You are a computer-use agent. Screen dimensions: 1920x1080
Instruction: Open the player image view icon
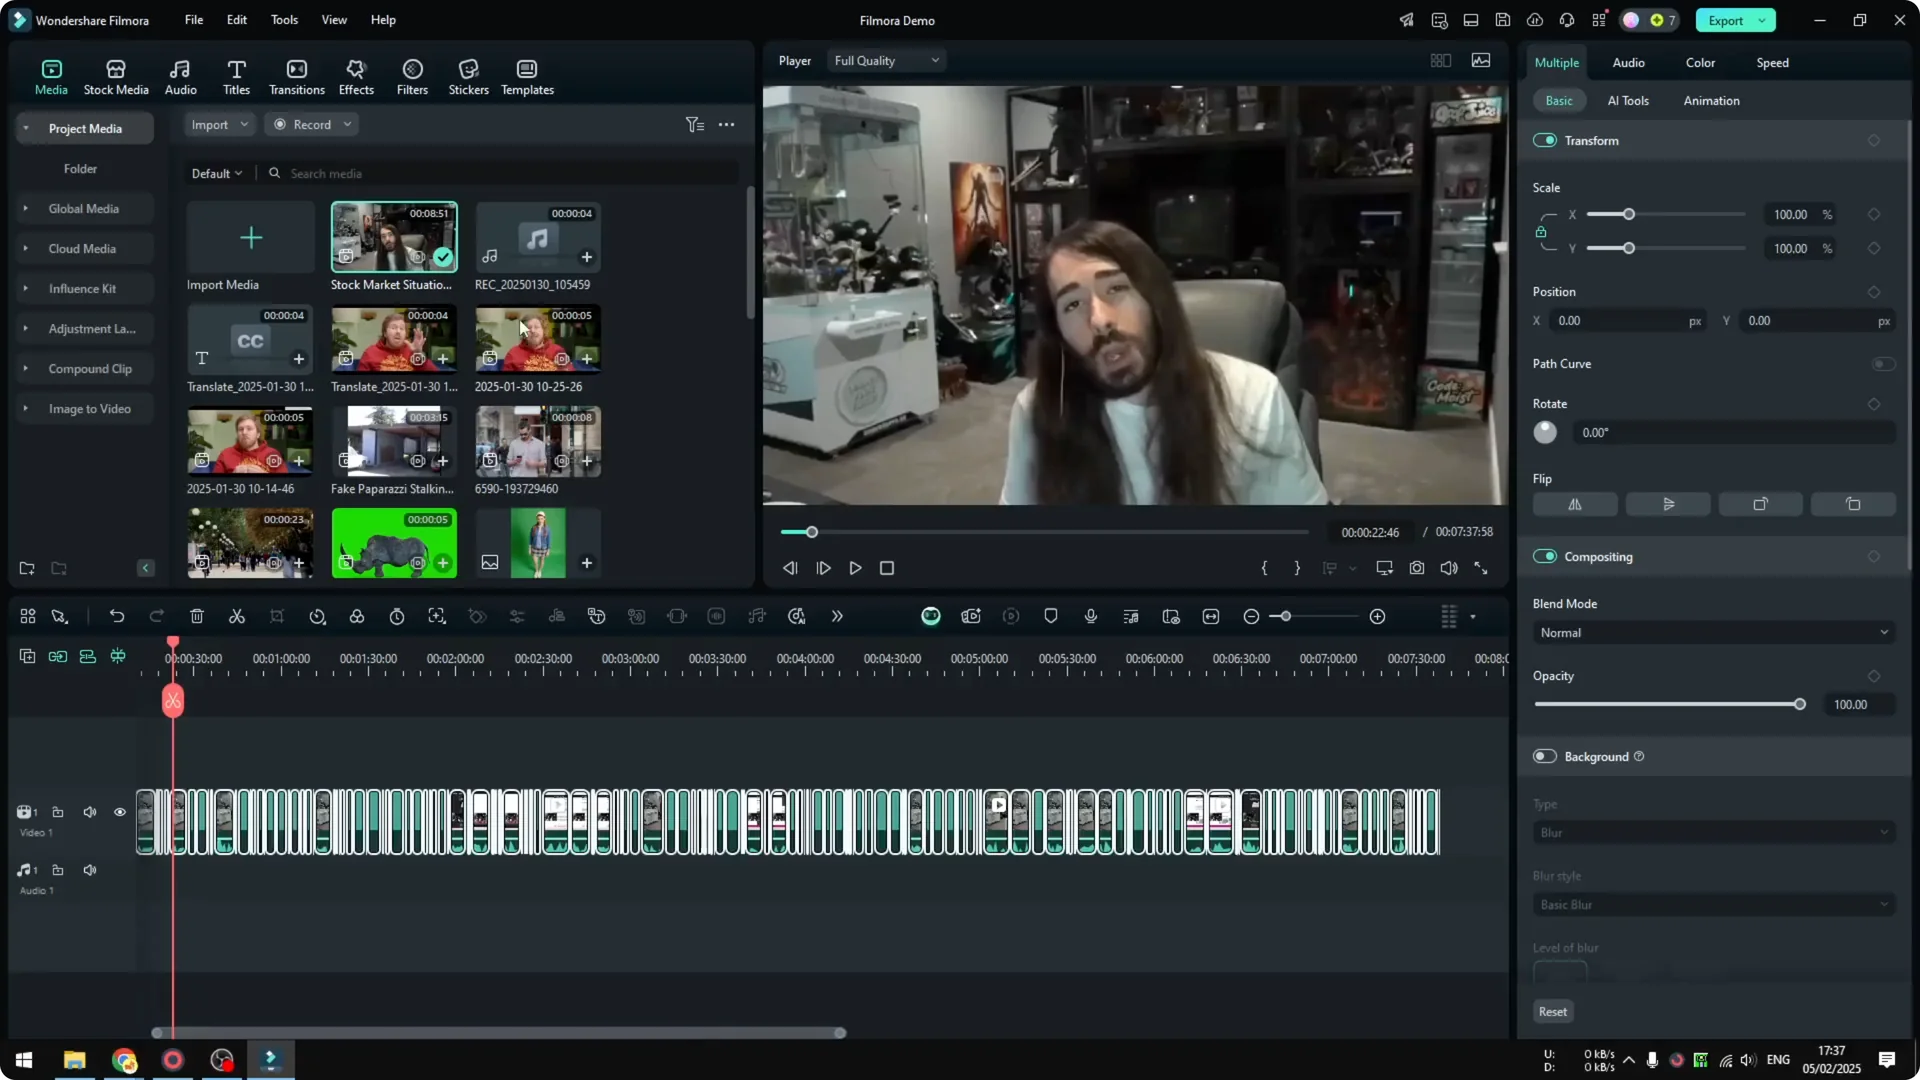pos(1481,61)
